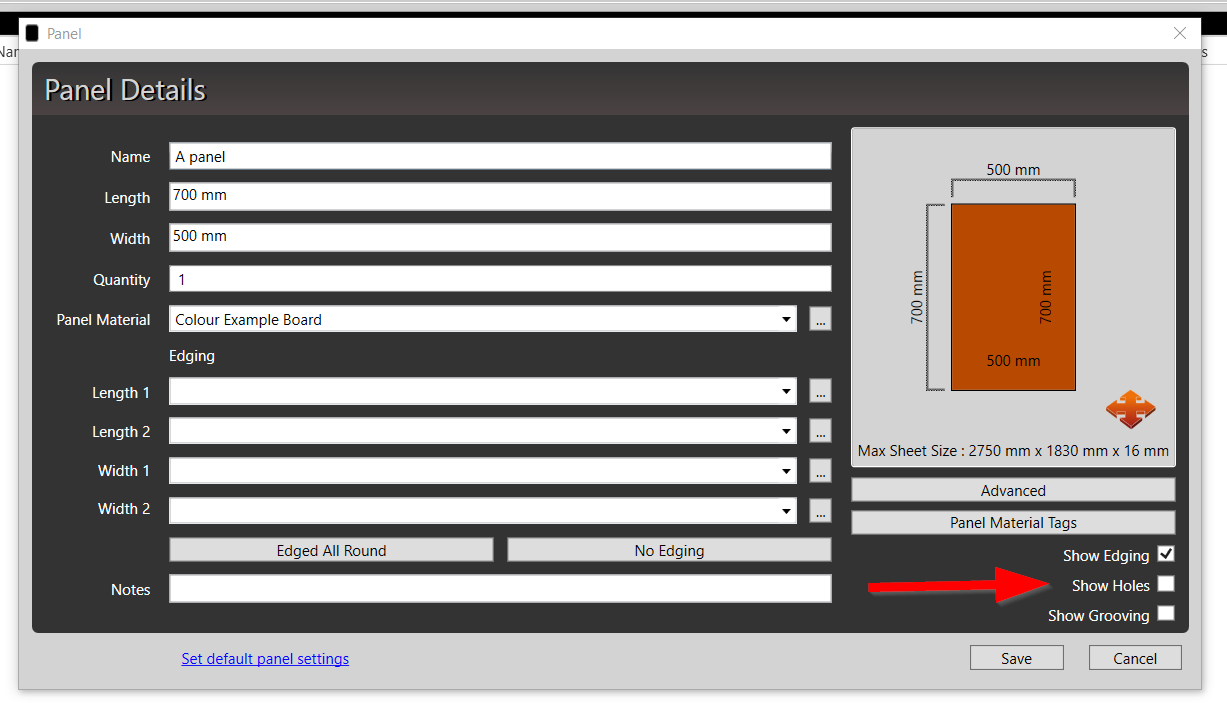Click the ellipsis button beside Length 1
Screen dimensions: 1227x705
(820, 392)
